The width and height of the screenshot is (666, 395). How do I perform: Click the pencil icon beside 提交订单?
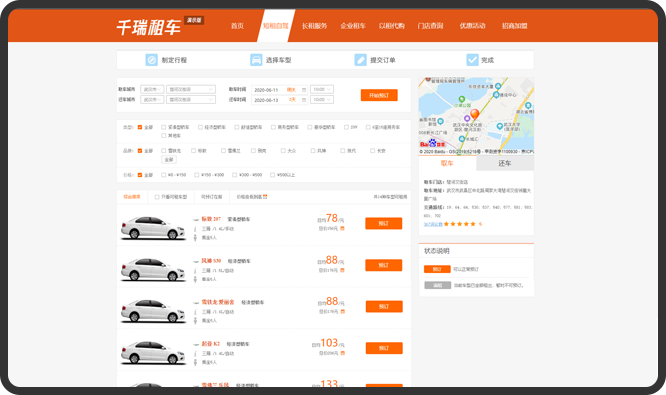[361, 60]
